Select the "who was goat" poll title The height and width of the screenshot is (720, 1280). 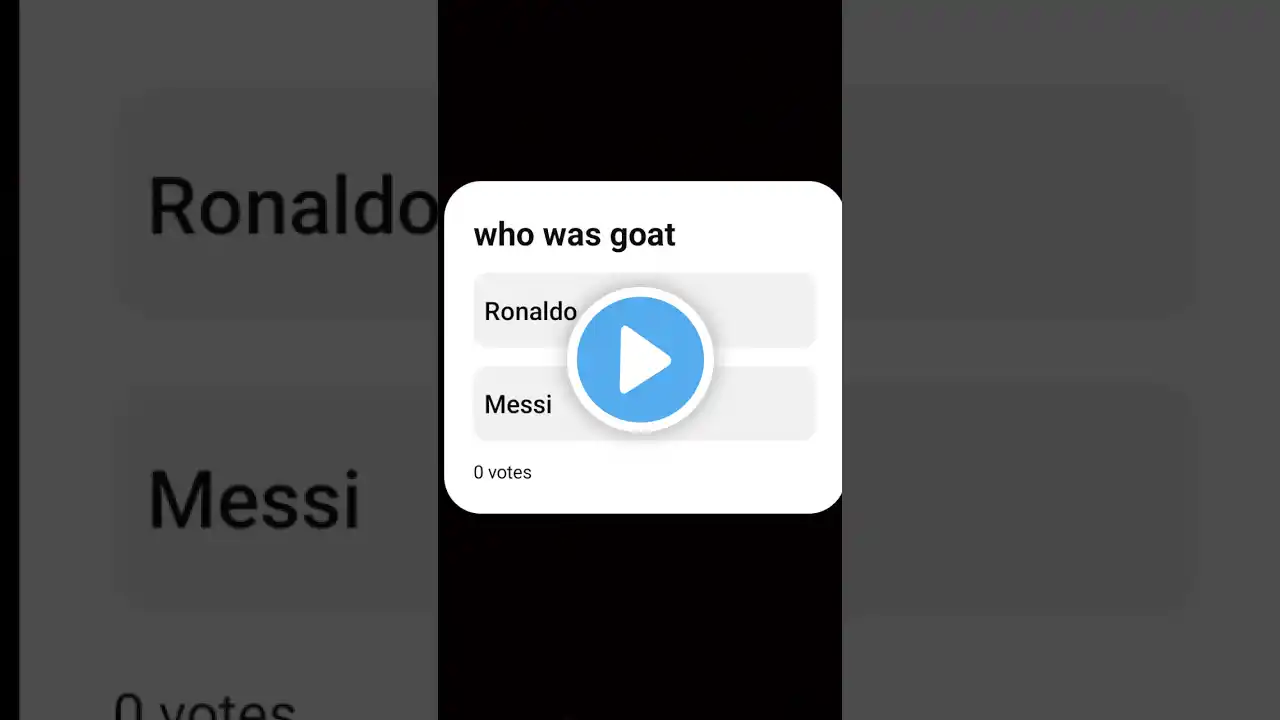tap(574, 234)
